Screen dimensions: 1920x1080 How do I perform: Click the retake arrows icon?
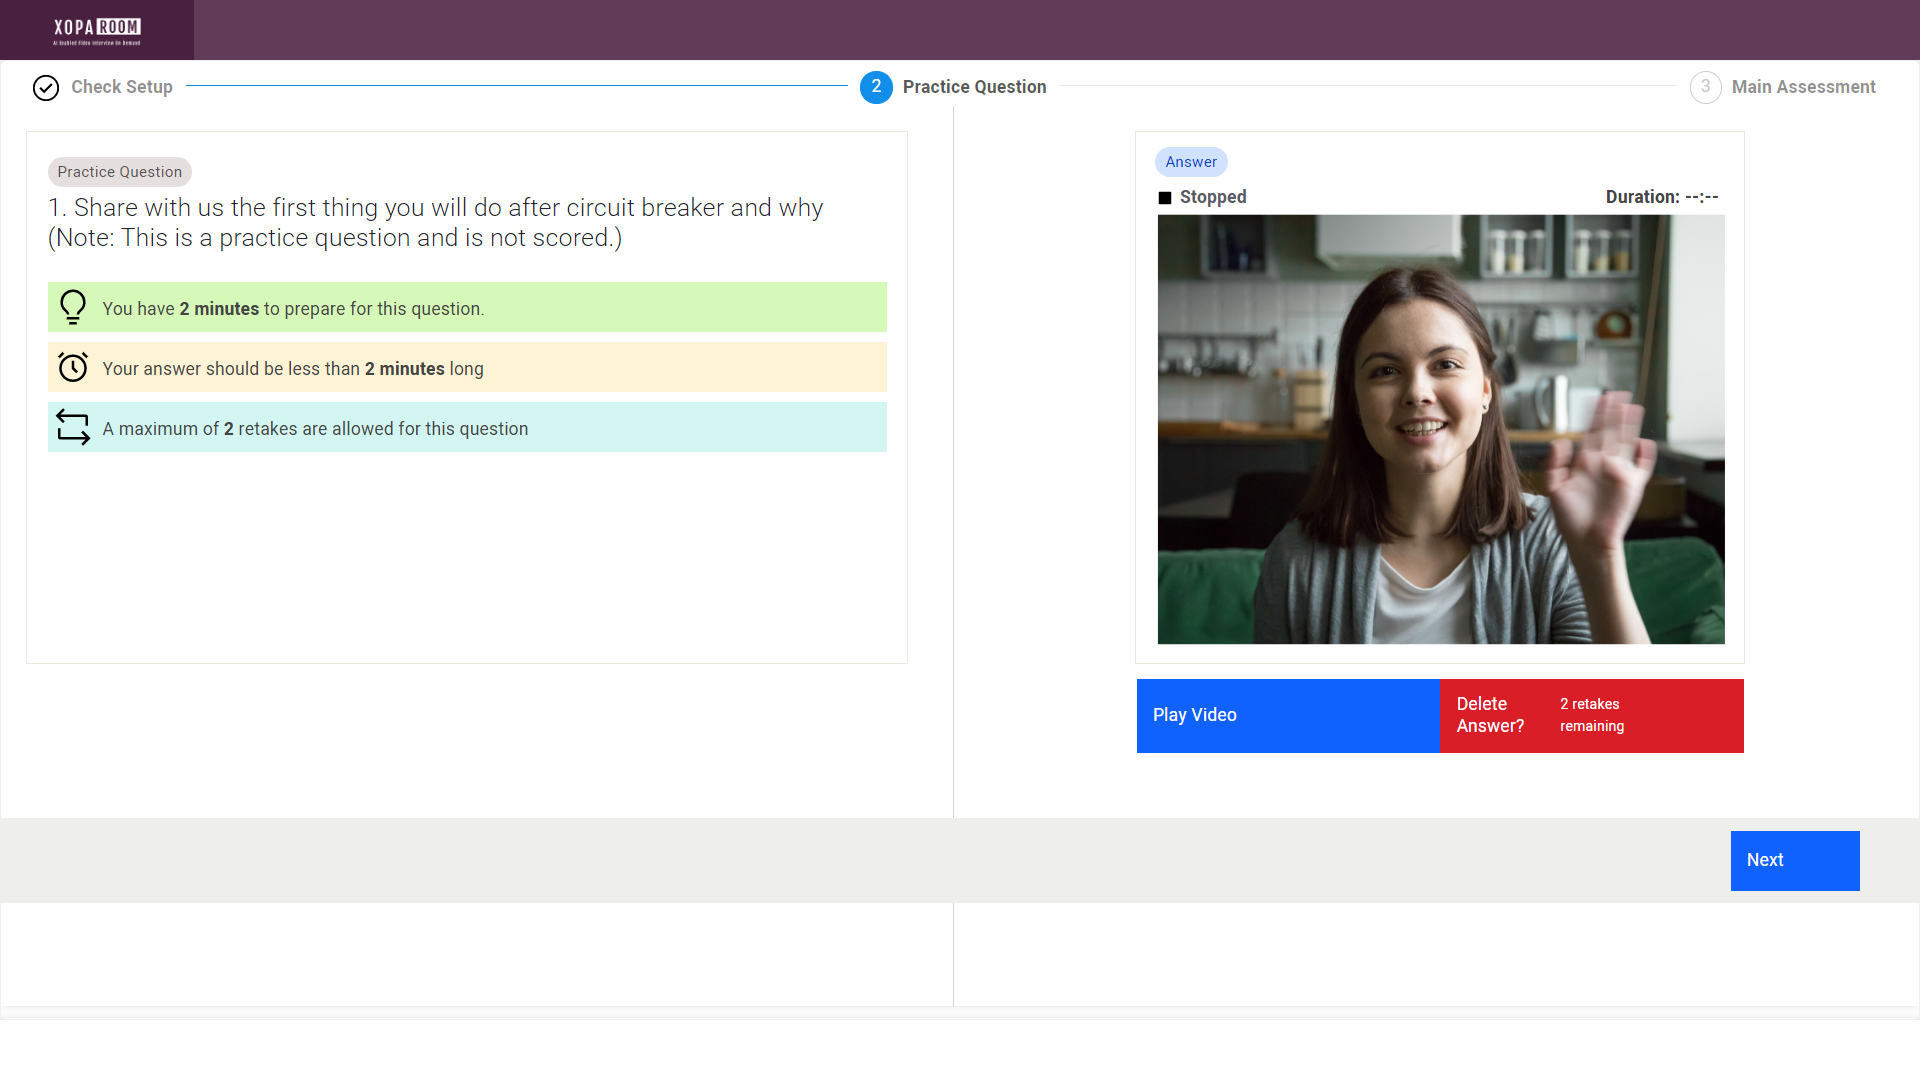73,427
